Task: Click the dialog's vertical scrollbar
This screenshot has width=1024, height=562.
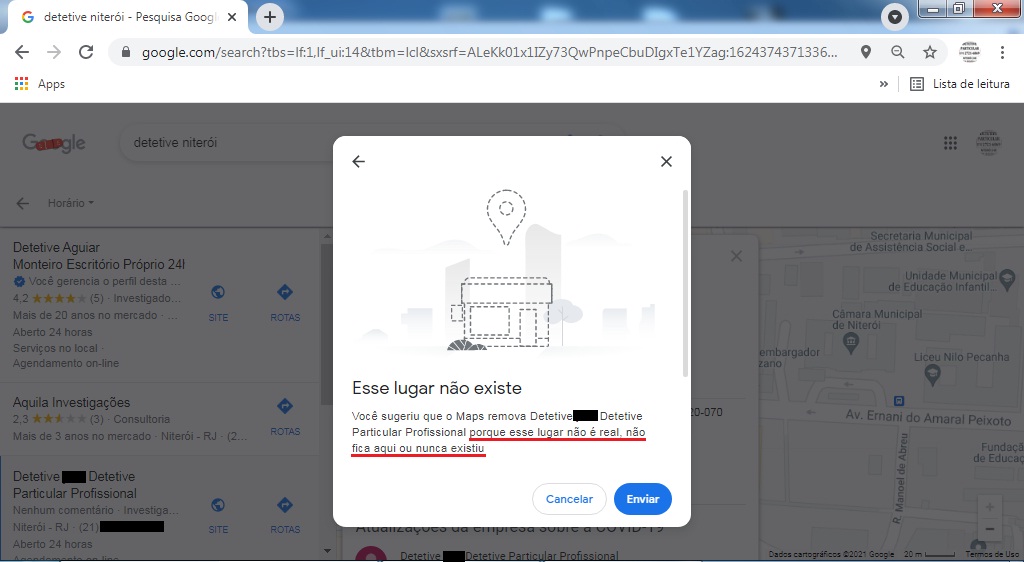Action: click(x=685, y=284)
